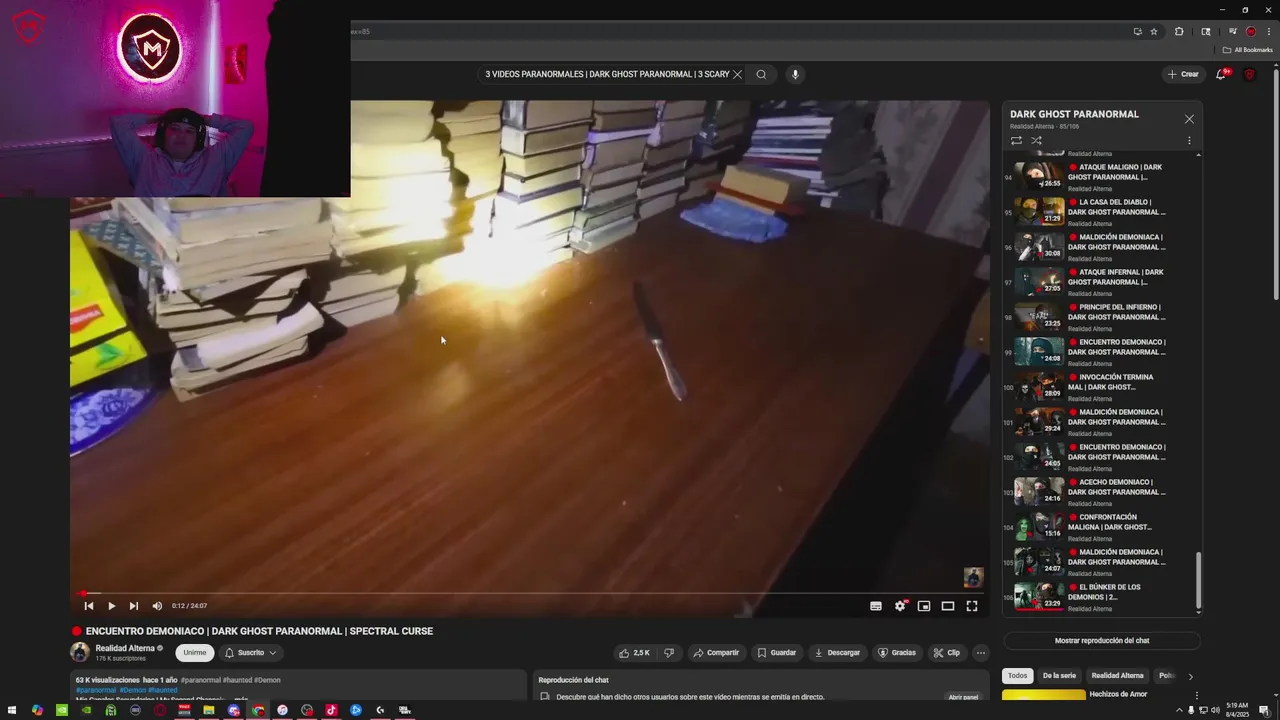The image size is (1280, 720).
Task: Bookmark page with Chrome star icon
Action: coord(1153,31)
